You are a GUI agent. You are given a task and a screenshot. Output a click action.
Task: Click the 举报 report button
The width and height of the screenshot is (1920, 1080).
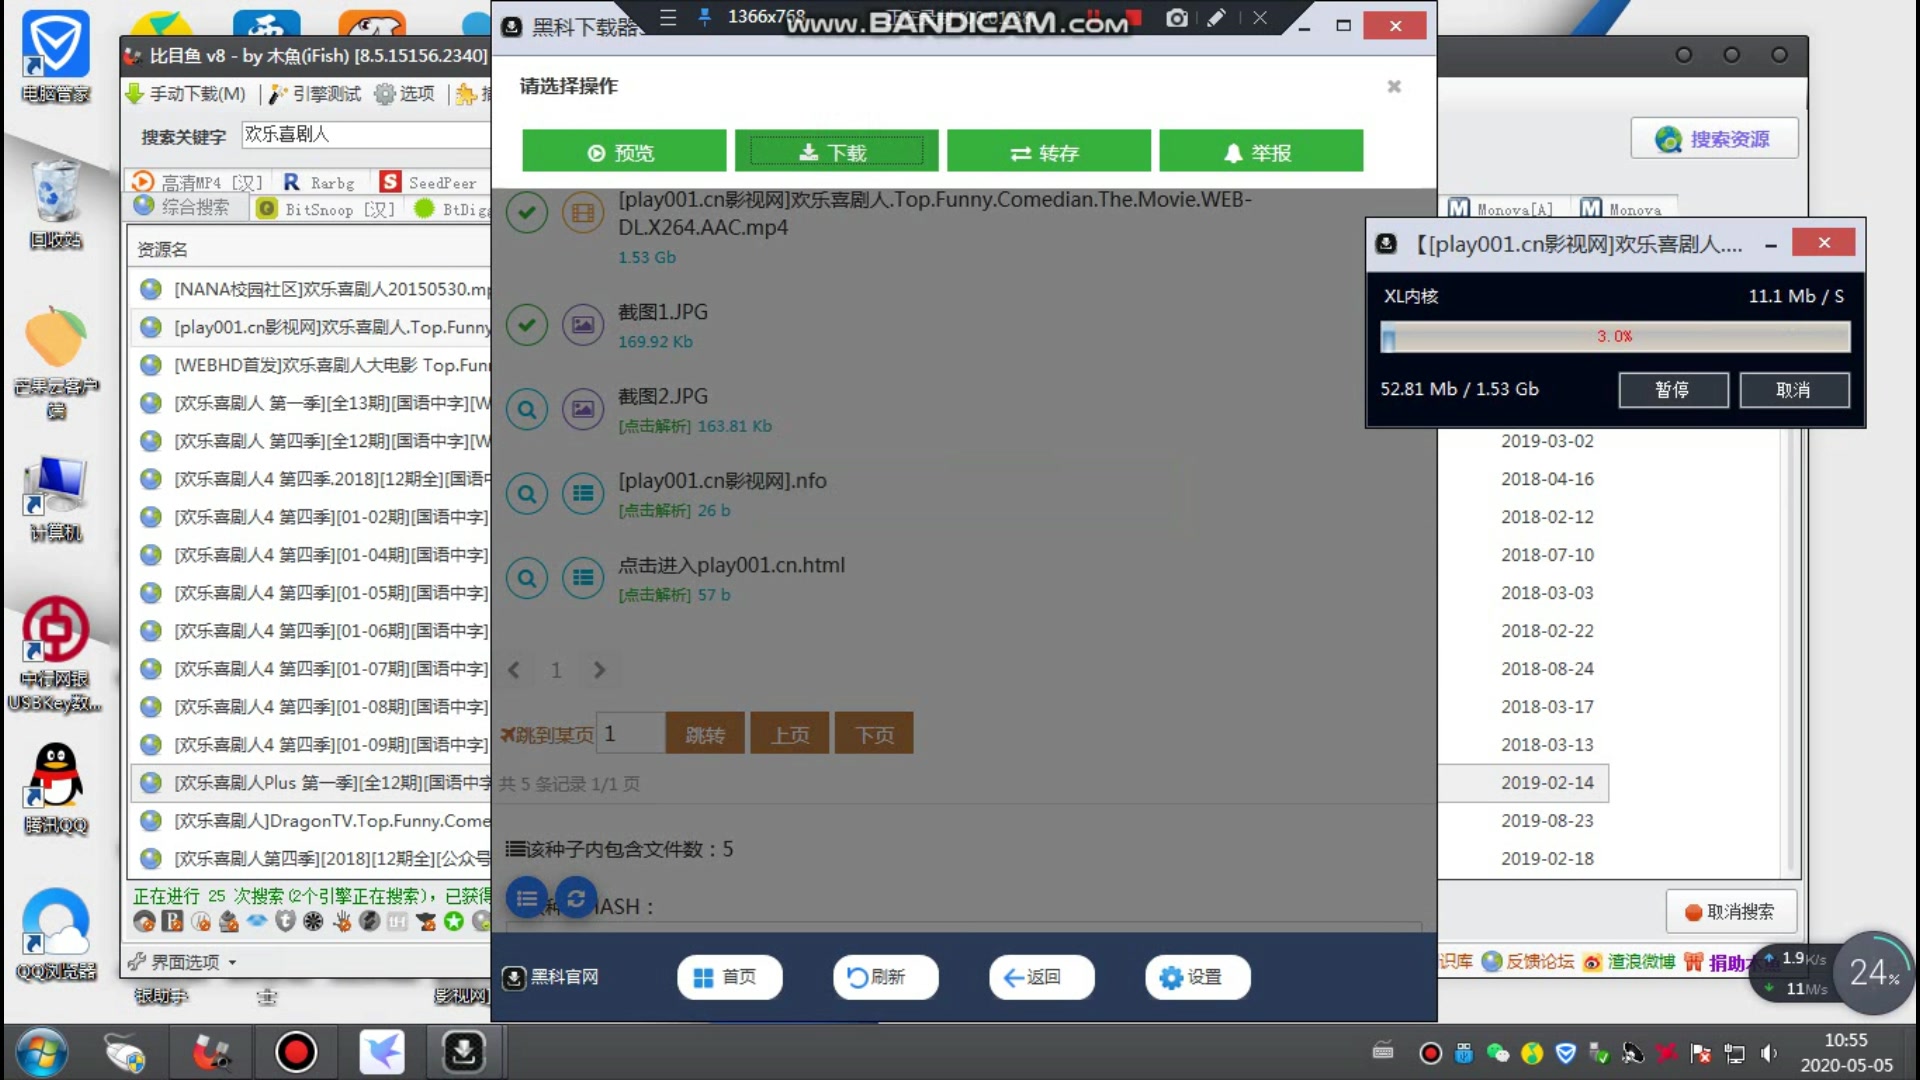pos(1261,152)
